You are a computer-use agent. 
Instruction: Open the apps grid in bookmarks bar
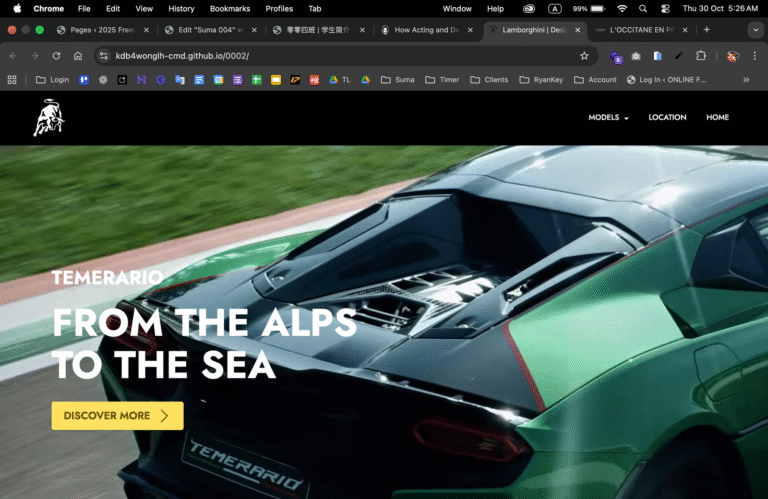pyautogui.click(x=14, y=79)
